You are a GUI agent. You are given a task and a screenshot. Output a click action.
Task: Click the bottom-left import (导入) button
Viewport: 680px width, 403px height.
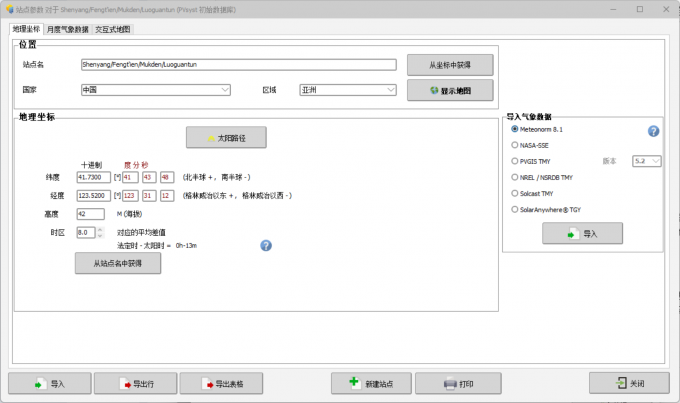[49, 383]
